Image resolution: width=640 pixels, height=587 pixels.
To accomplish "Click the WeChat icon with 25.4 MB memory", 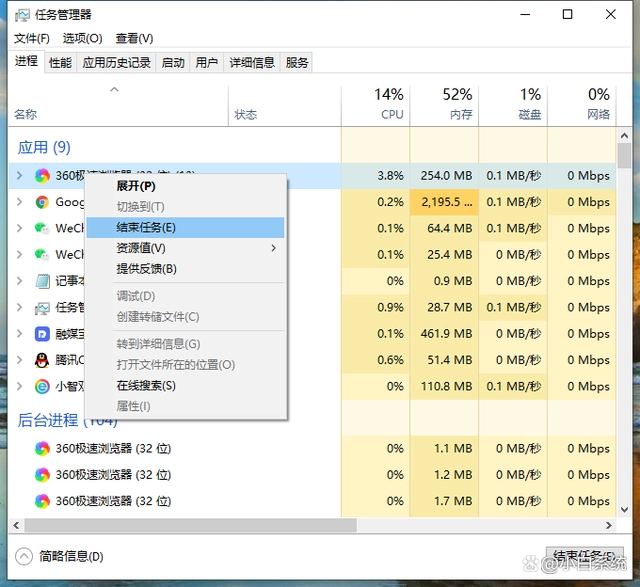I will (42, 255).
